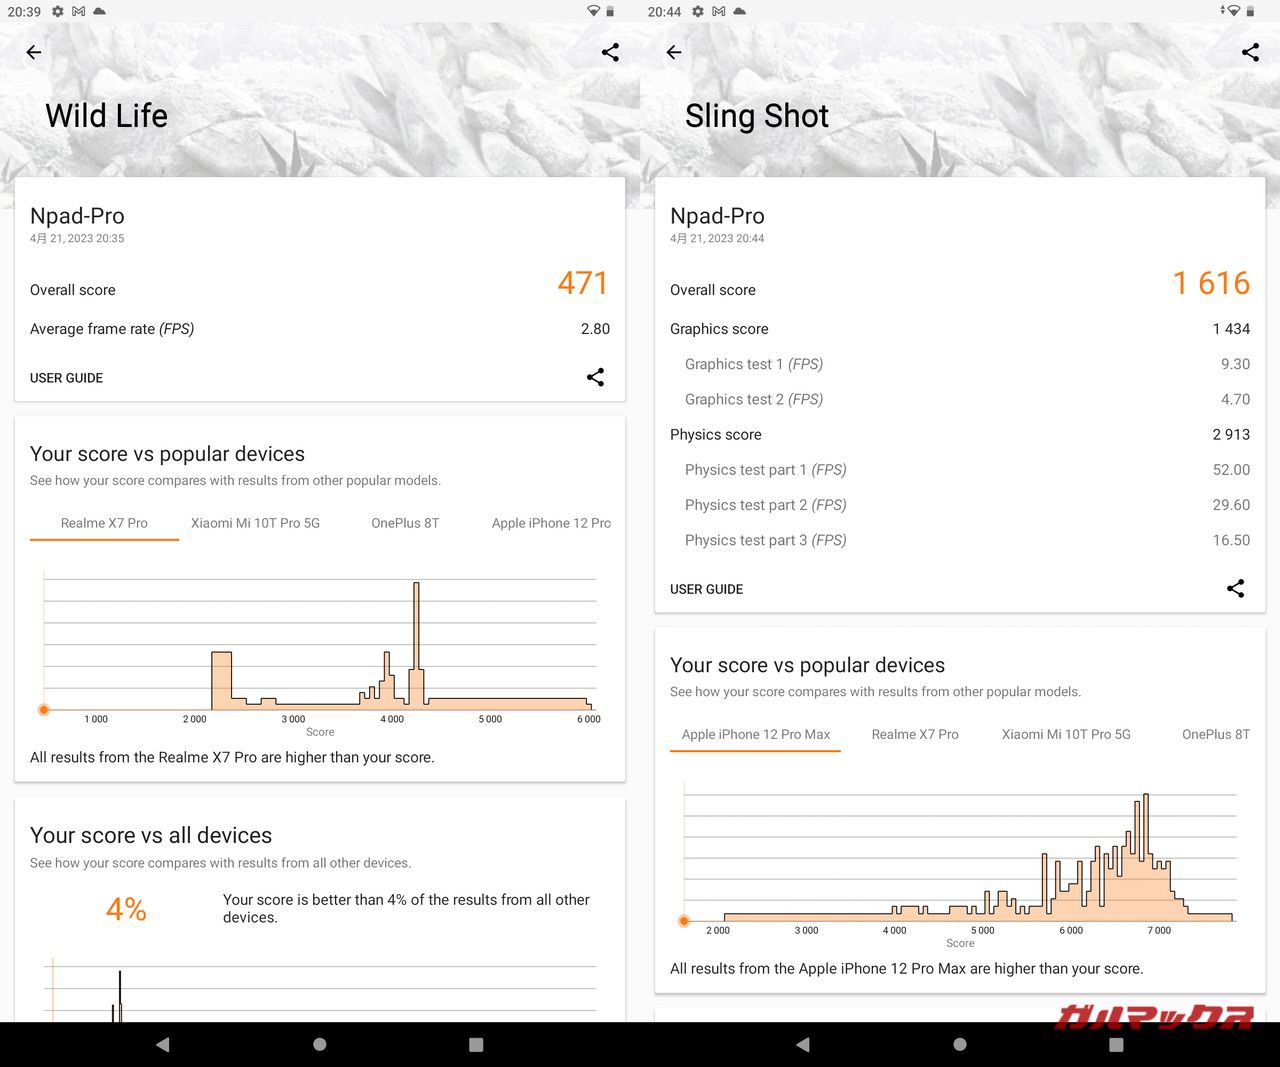The width and height of the screenshot is (1280, 1067).
Task: Select Realme X7 Pro tab in Wild Life
Action: pos(104,523)
